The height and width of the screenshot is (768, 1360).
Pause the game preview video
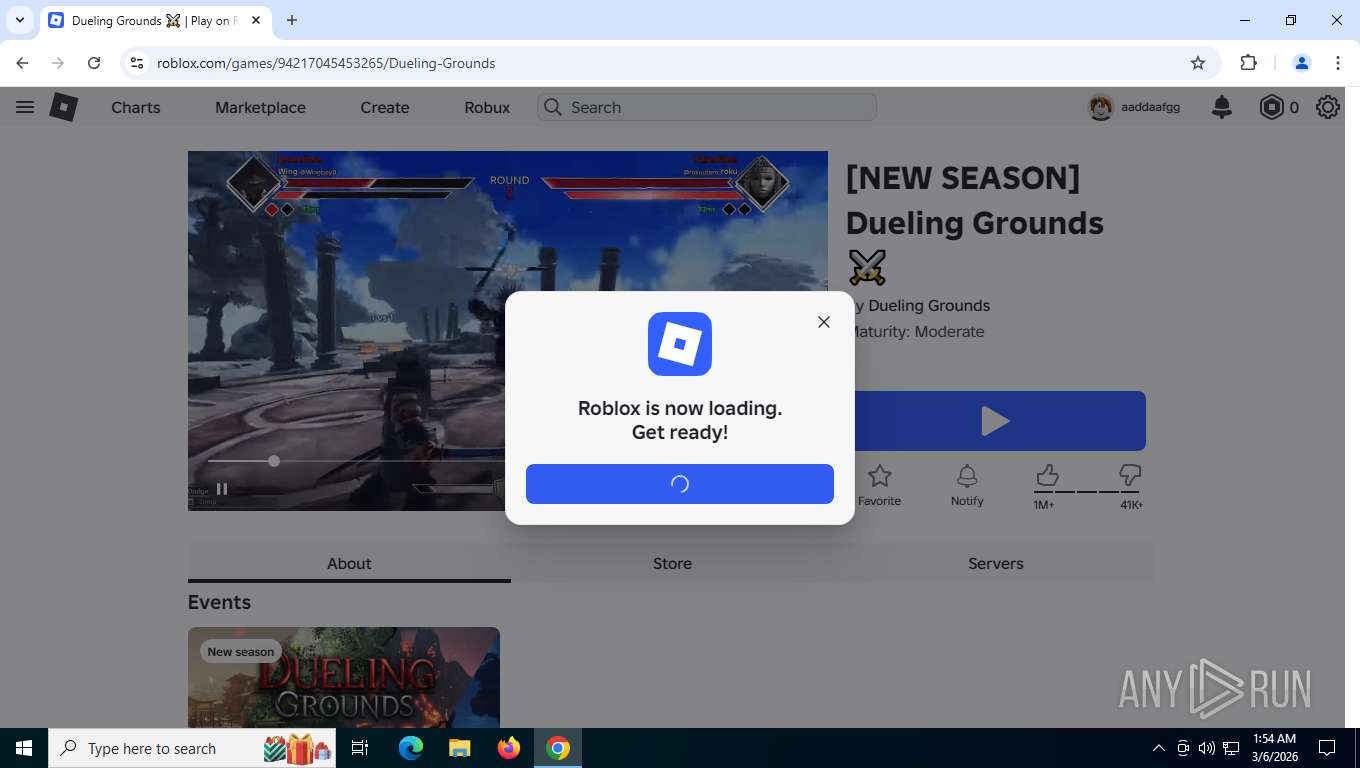(222, 489)
